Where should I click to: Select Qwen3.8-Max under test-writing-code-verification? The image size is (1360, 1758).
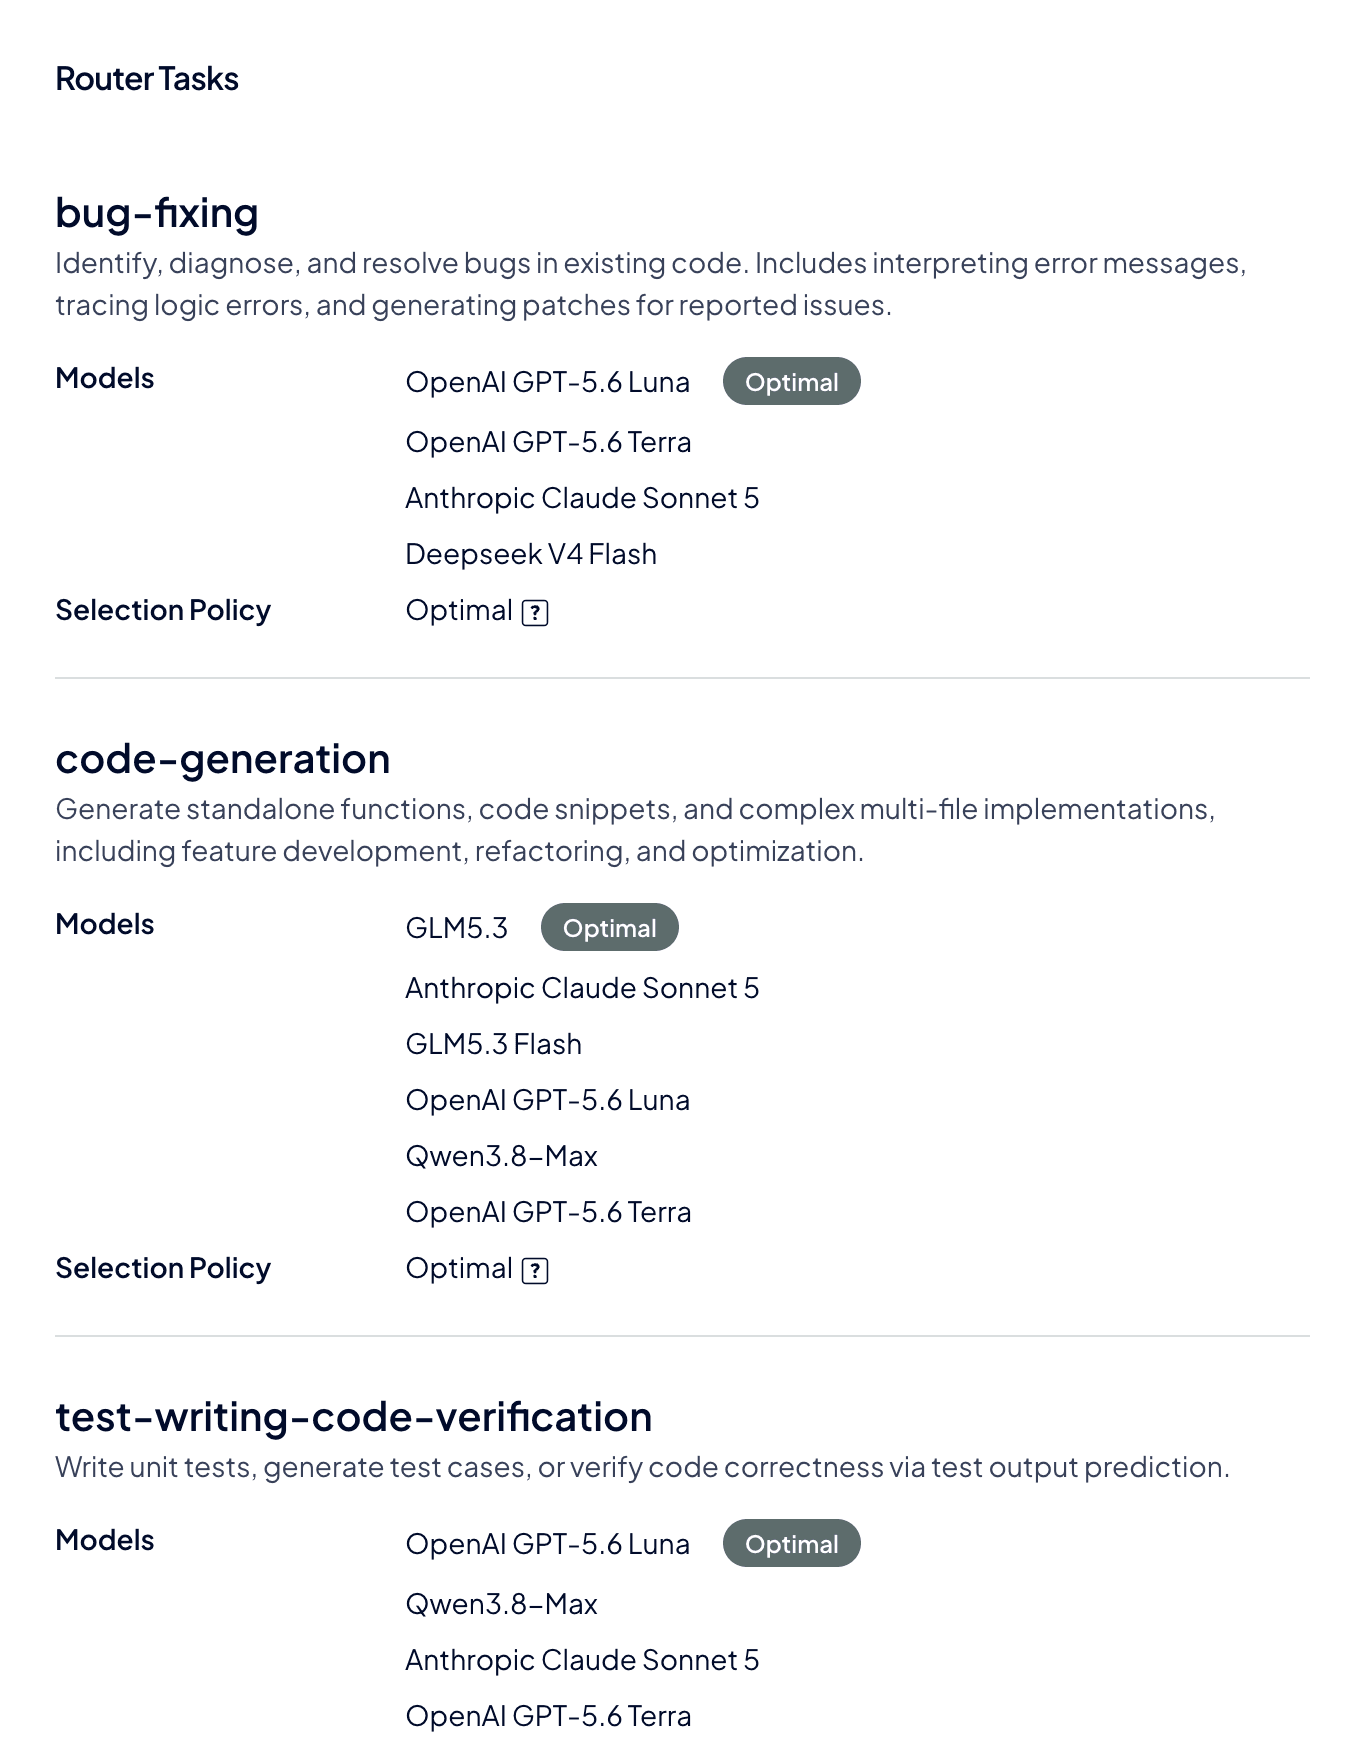click(501, 1604)
